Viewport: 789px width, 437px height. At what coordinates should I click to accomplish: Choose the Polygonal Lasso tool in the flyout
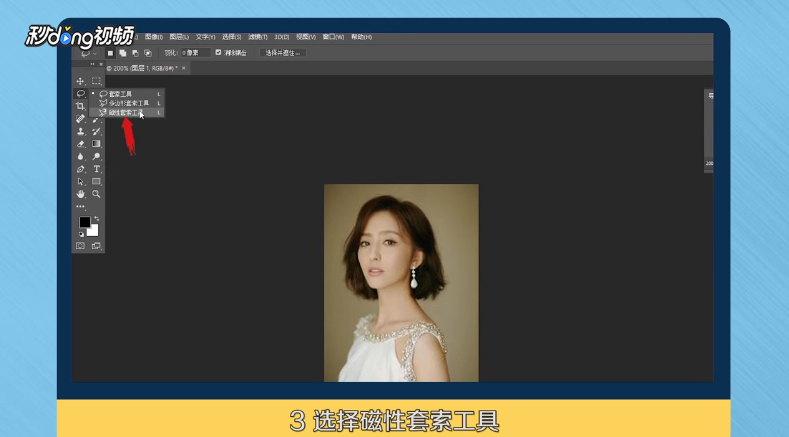click(127, 103)
